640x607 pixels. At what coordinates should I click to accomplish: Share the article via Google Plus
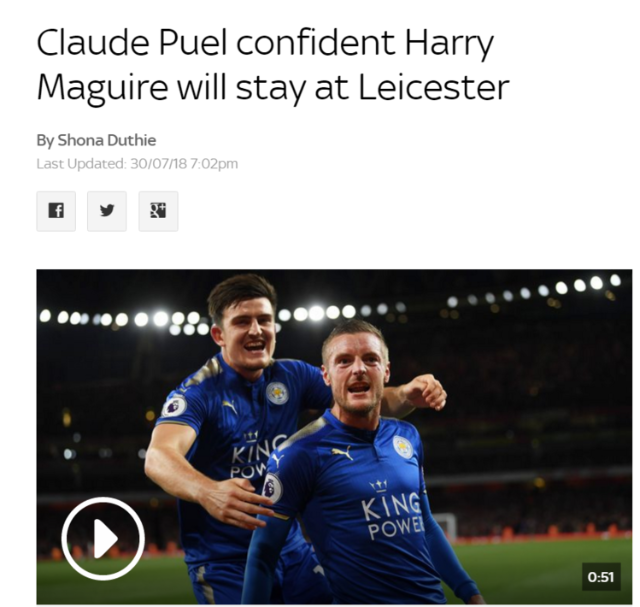[x=158, y=211]
